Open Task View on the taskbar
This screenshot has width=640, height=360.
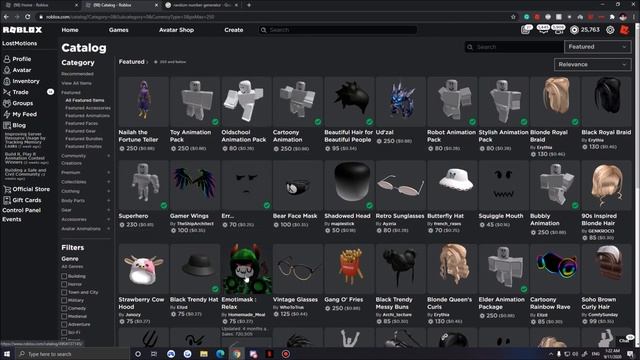[x=154, y=354]
